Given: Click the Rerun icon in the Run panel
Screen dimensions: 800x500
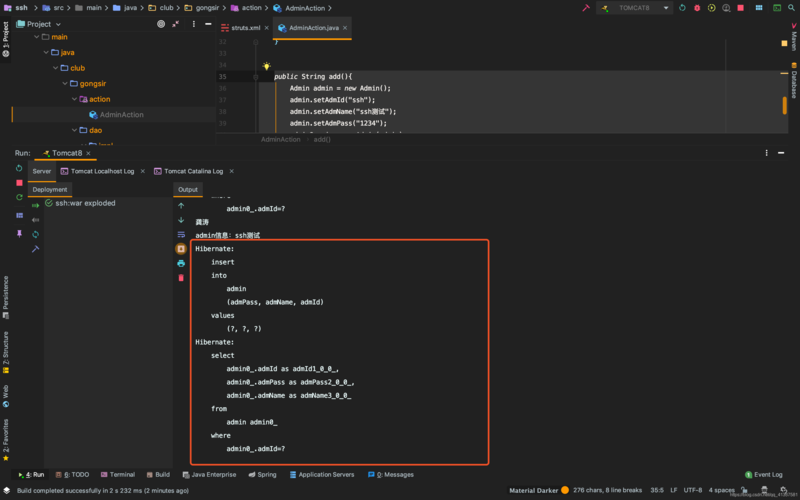Looking at the screenshot, I should point(19,168).
